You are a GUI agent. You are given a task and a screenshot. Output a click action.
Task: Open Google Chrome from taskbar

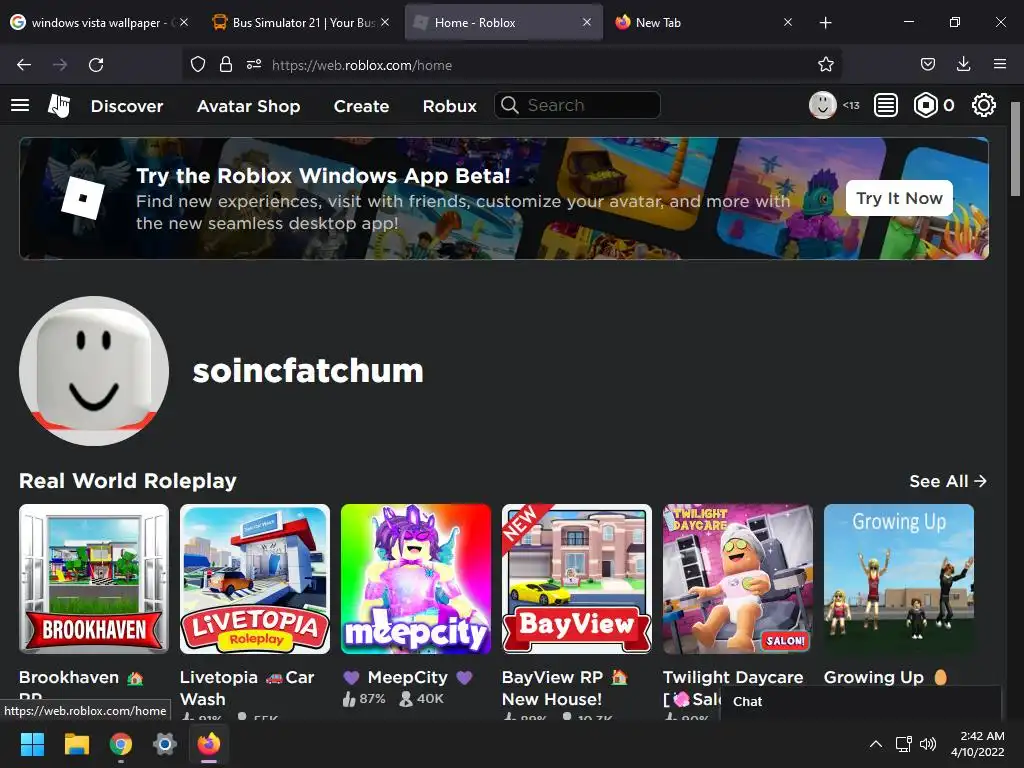(x=121, y=744)
